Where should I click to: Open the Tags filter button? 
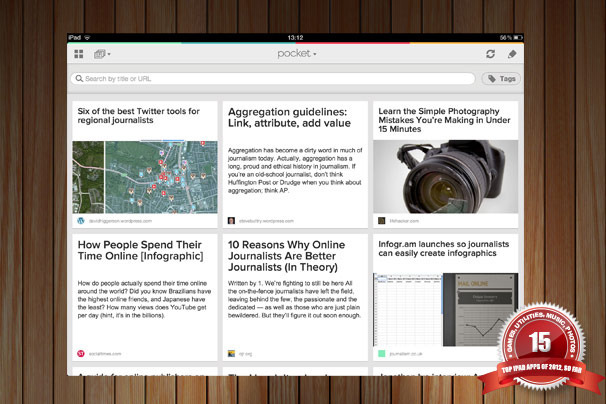click(501, 78)
